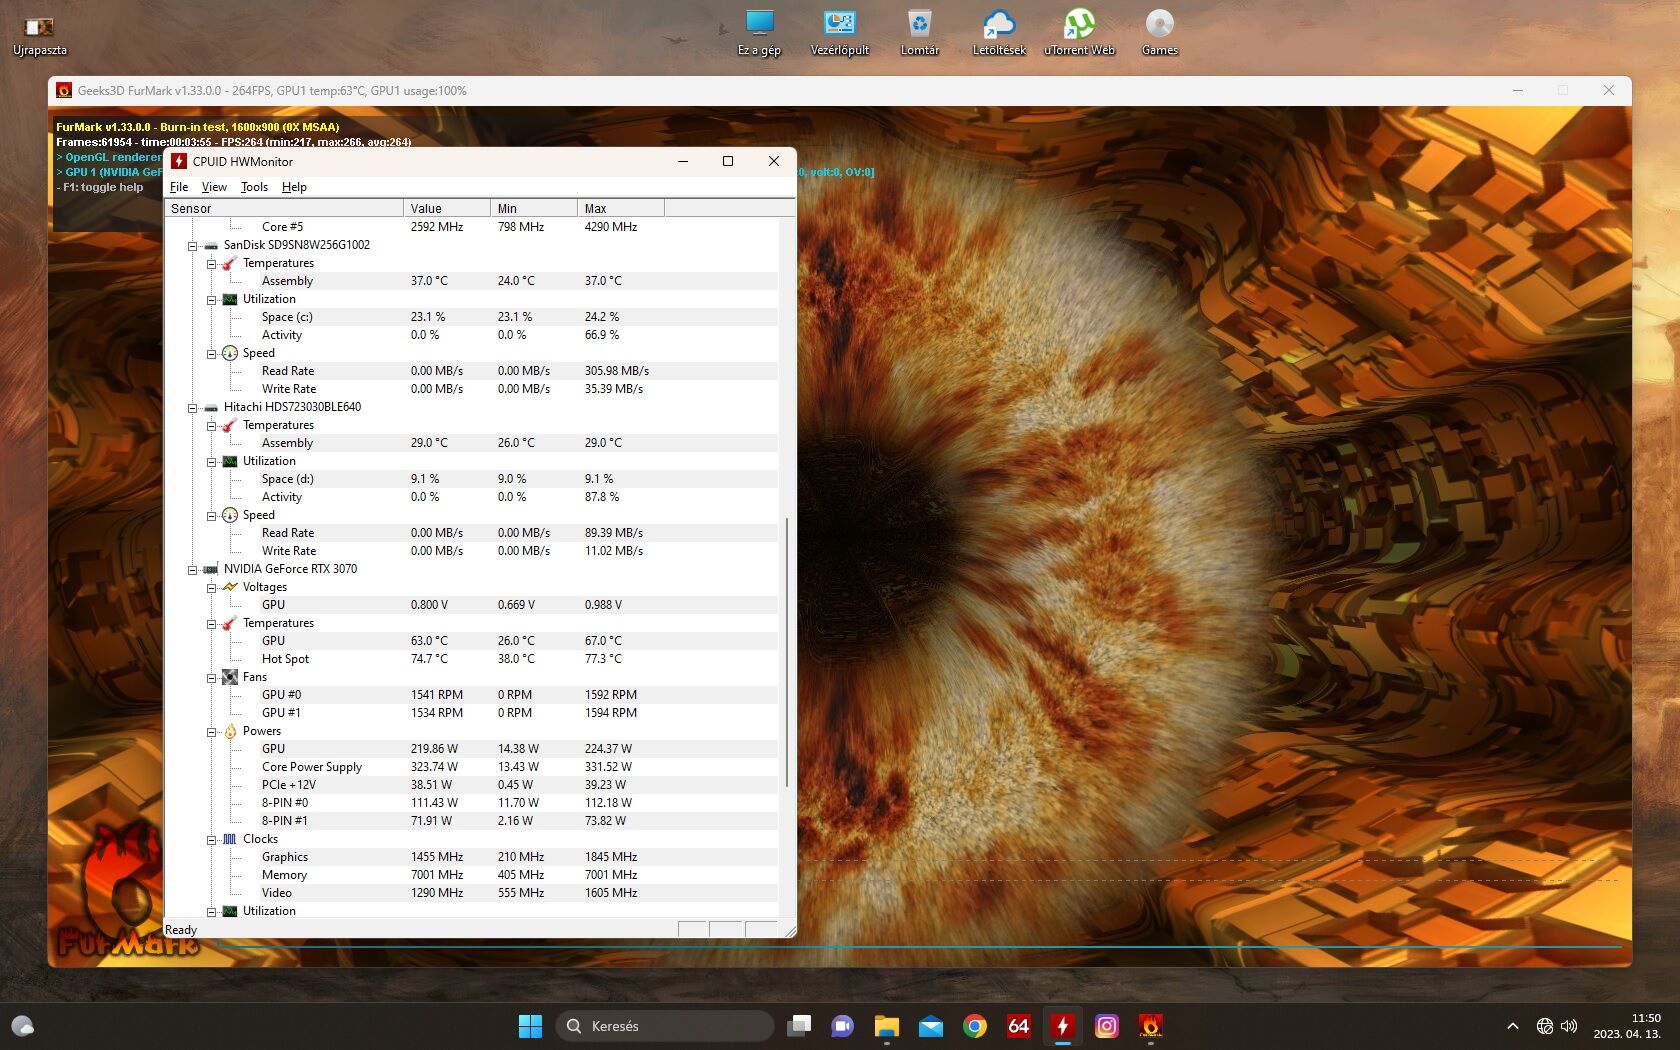Image resolution: width=1680 pixels, height=1050 pixels.
Task: Open the Ujrapaszta desktop icon
Action: point(39,34)
